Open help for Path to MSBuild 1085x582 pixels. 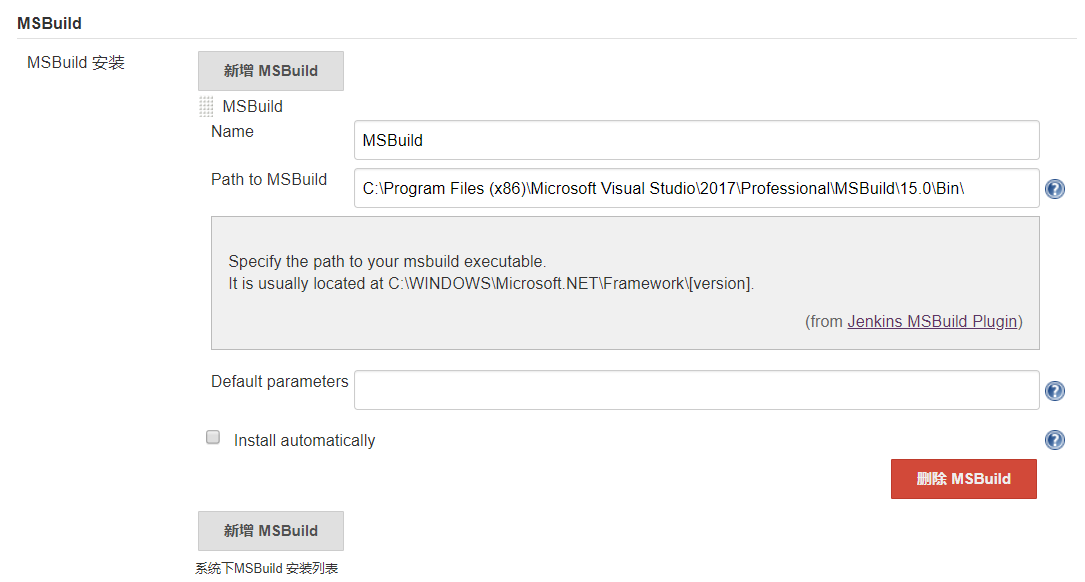(x=1054, y=189)
